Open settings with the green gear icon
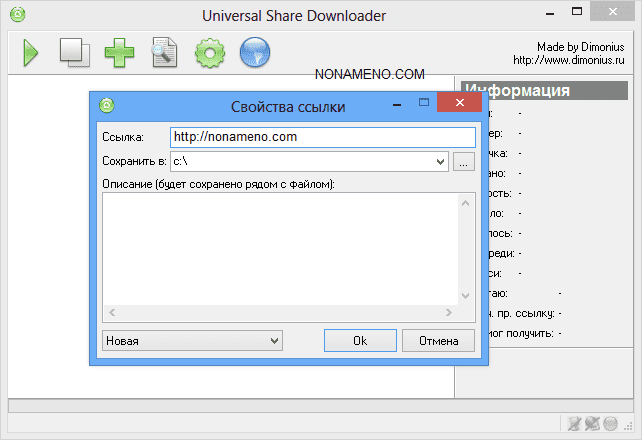The height and width of the screenshot is (440, 642). click(x=210, y=52)
